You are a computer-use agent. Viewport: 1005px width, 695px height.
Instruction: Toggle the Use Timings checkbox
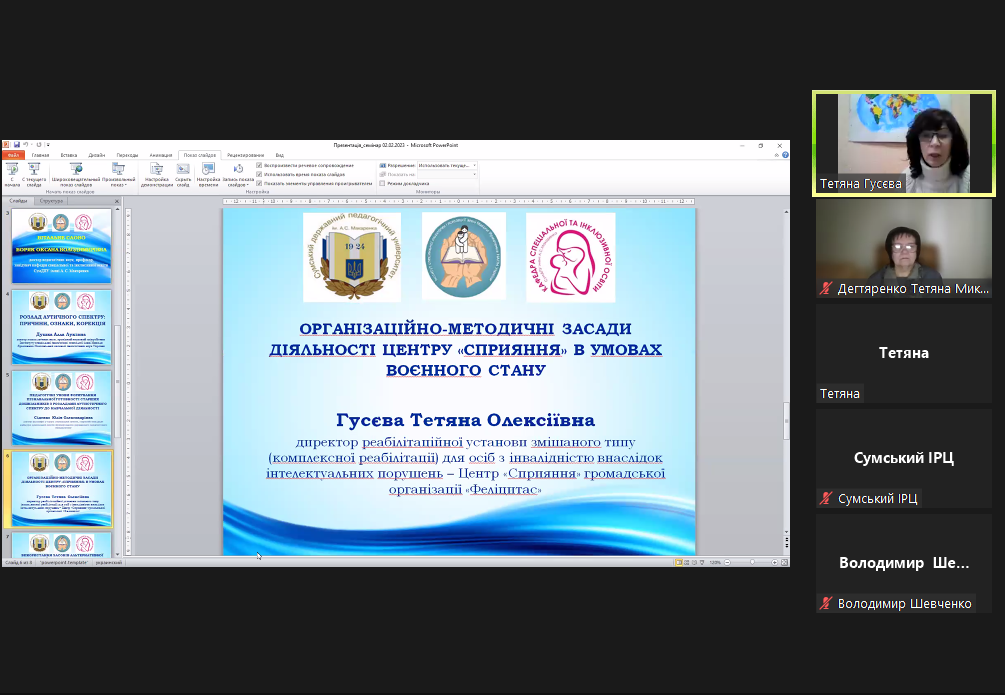(260, 174)
